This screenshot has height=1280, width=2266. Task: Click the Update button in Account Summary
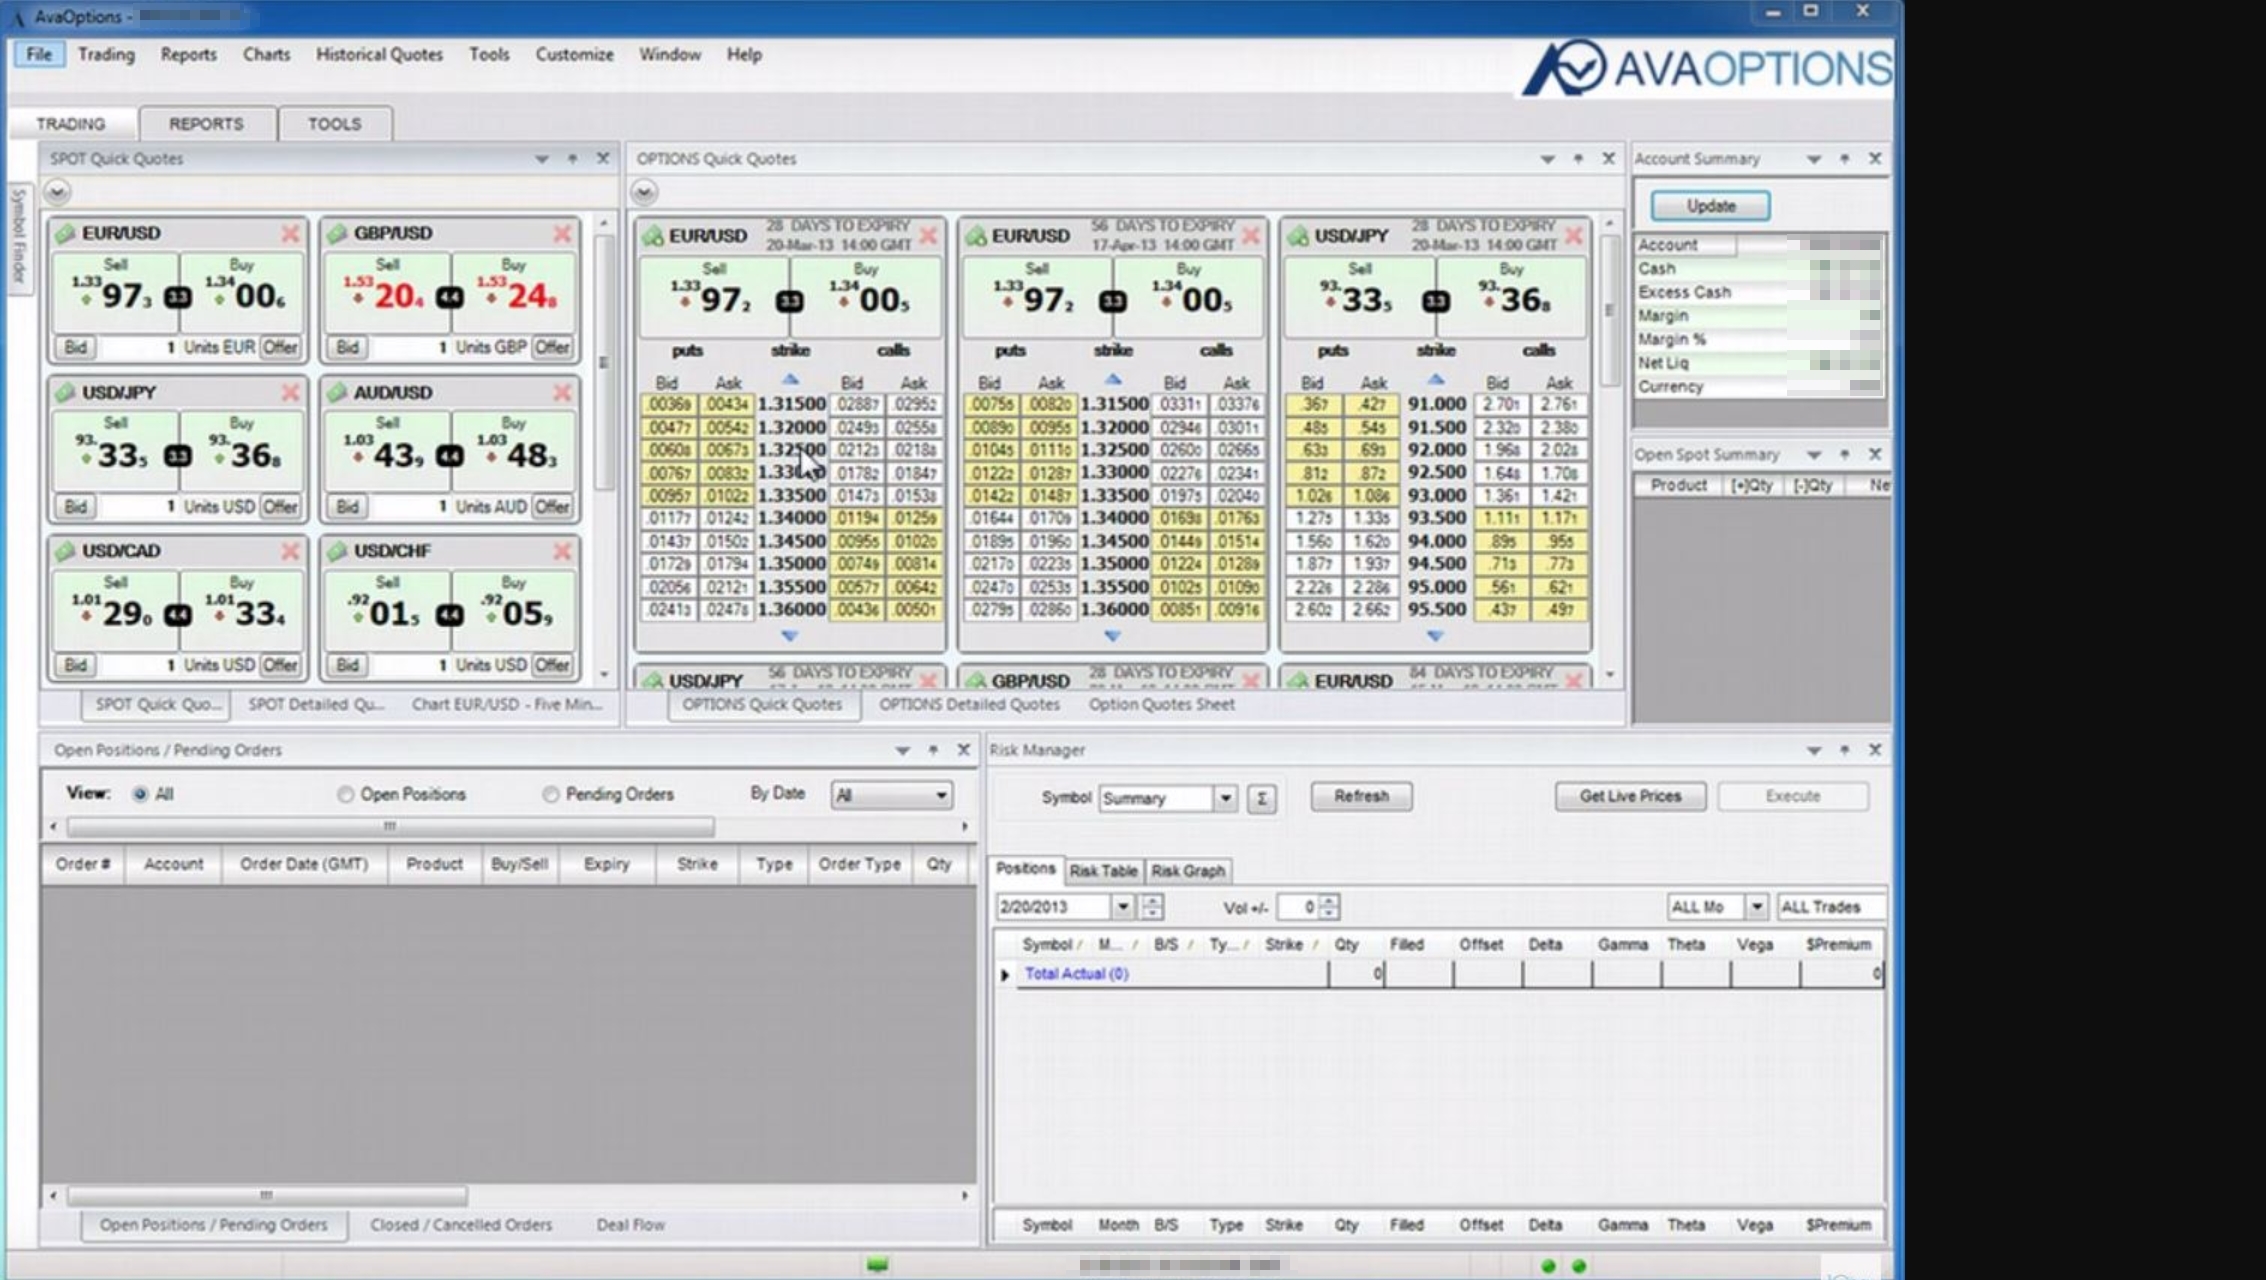pos(1710,206)
